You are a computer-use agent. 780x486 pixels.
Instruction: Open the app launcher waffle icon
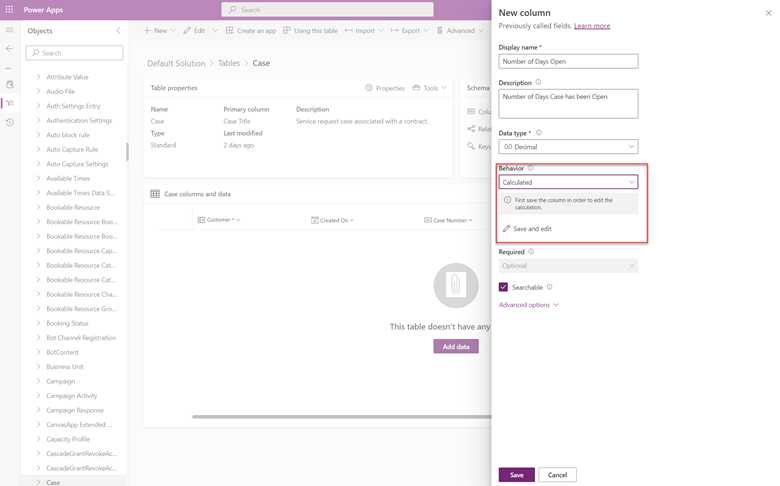click(x=10, y=9)
